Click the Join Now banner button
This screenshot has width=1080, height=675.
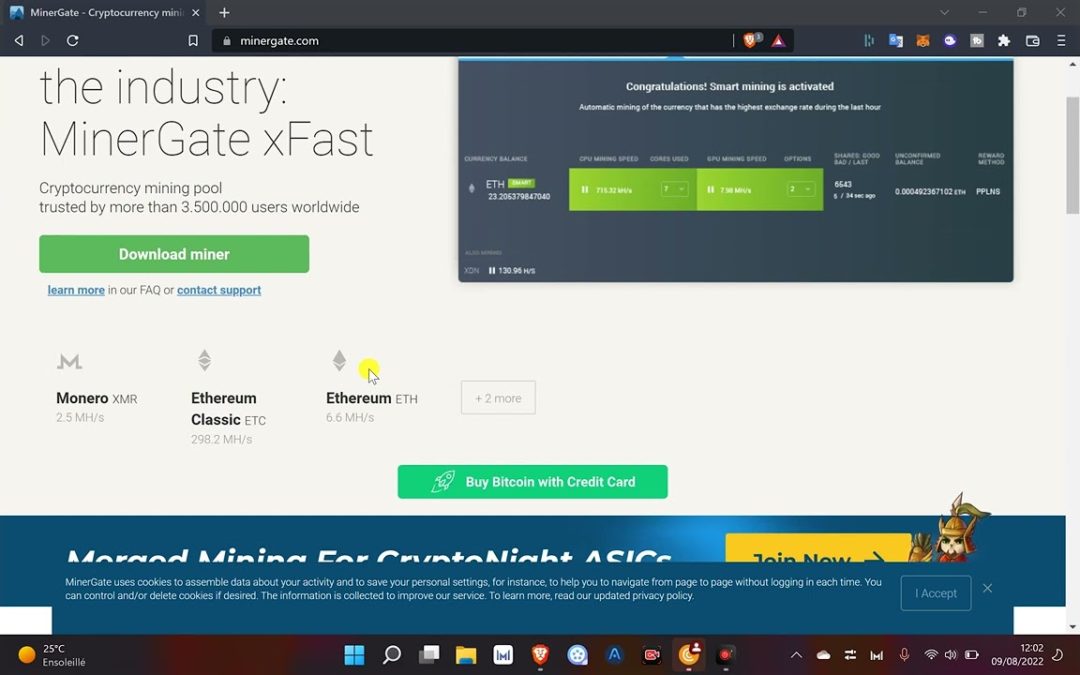point(818,548)
